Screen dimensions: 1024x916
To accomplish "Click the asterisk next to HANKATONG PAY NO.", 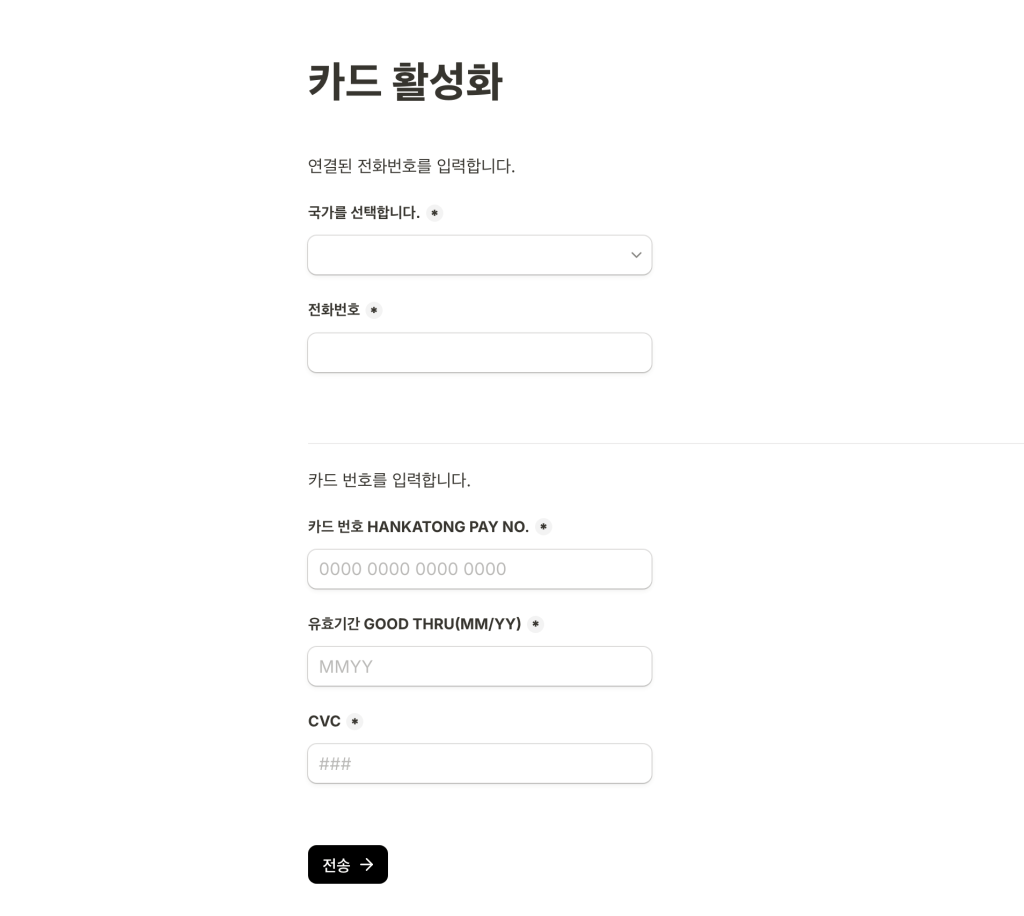I will coord(543,527).
